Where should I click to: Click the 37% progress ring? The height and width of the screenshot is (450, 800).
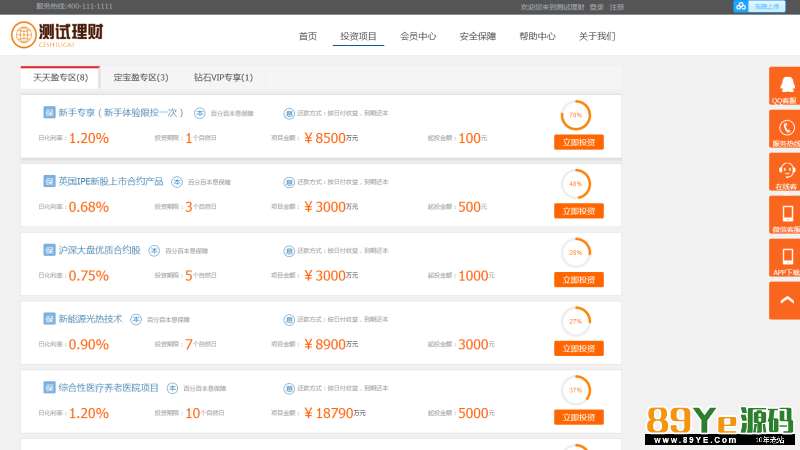(x=576, y=390)
